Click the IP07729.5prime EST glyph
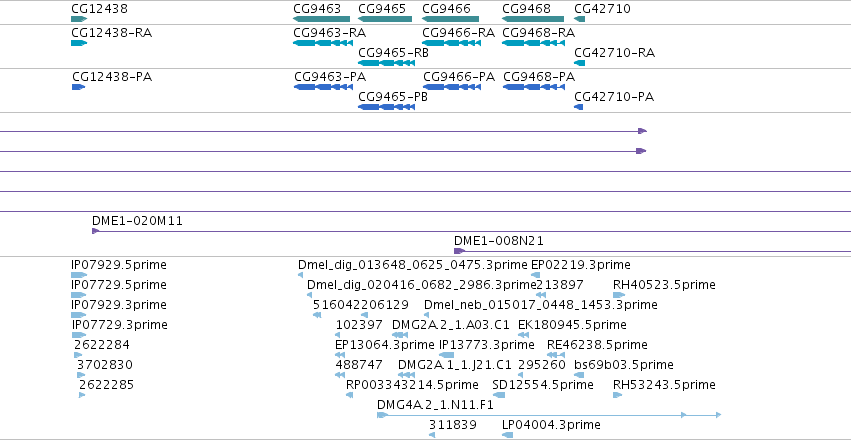Viewport: 851px width, 440px height. coord(79,295)
